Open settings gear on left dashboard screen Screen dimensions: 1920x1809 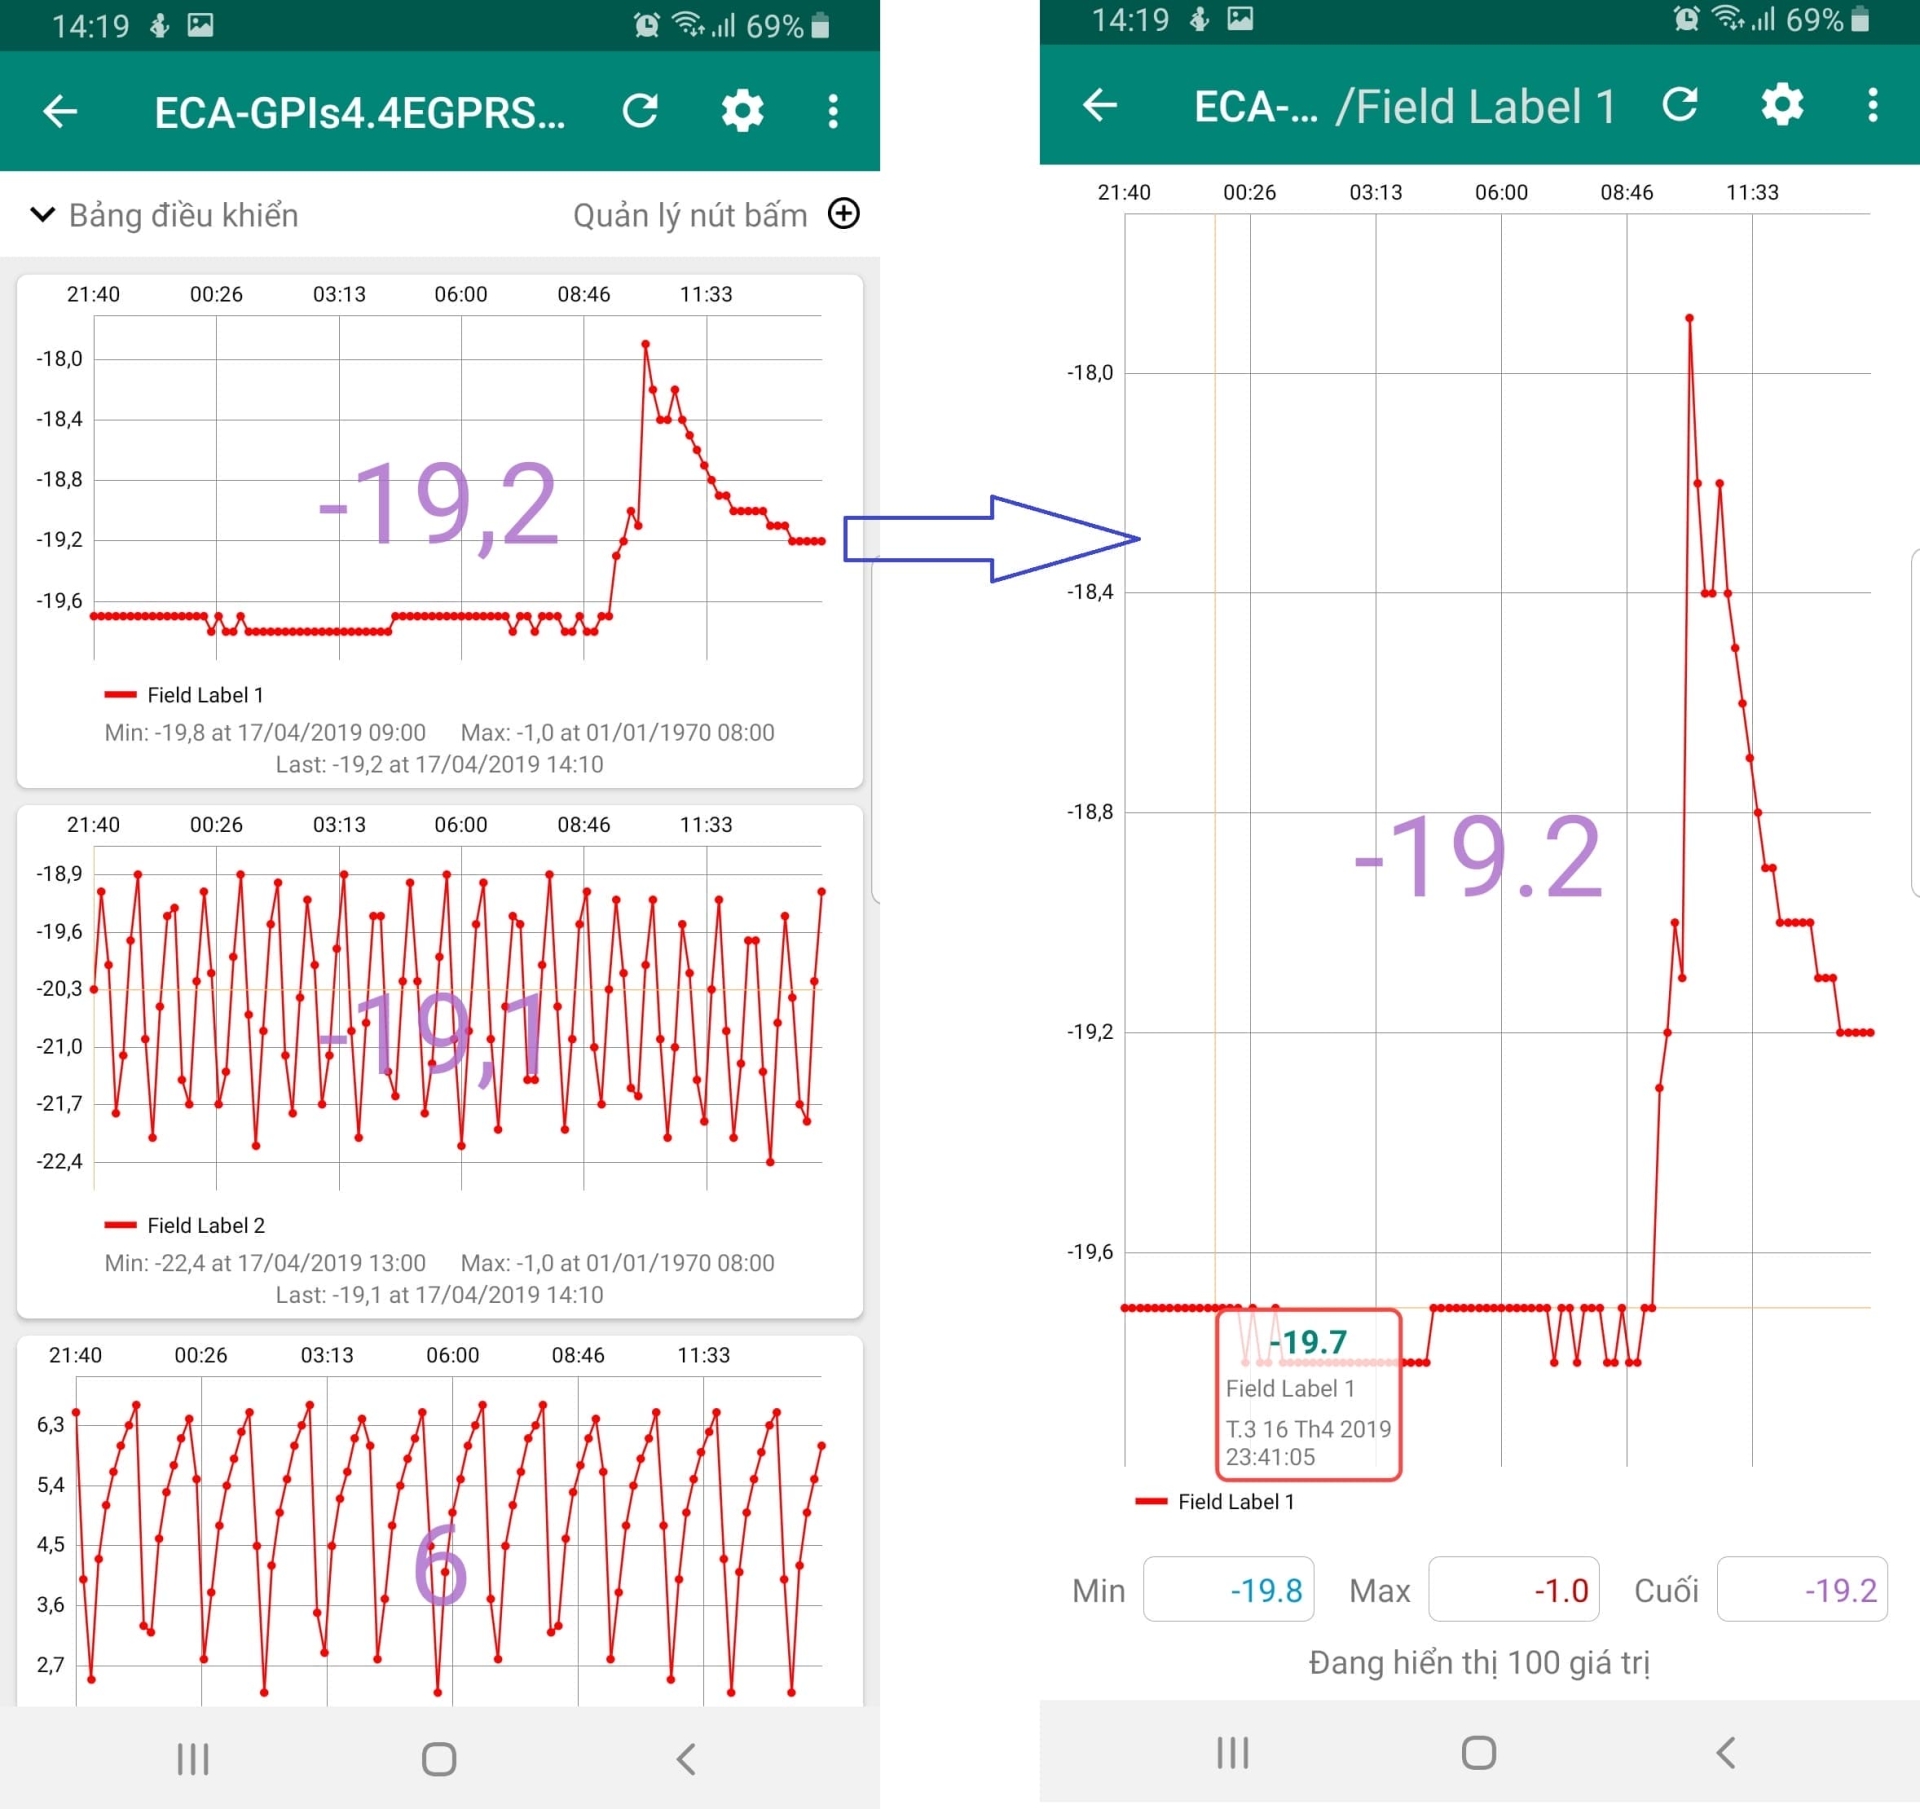coord(742,111)
